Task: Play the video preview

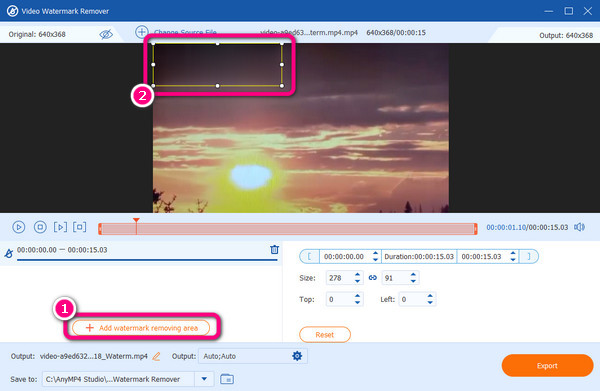Action: point(18,227)
